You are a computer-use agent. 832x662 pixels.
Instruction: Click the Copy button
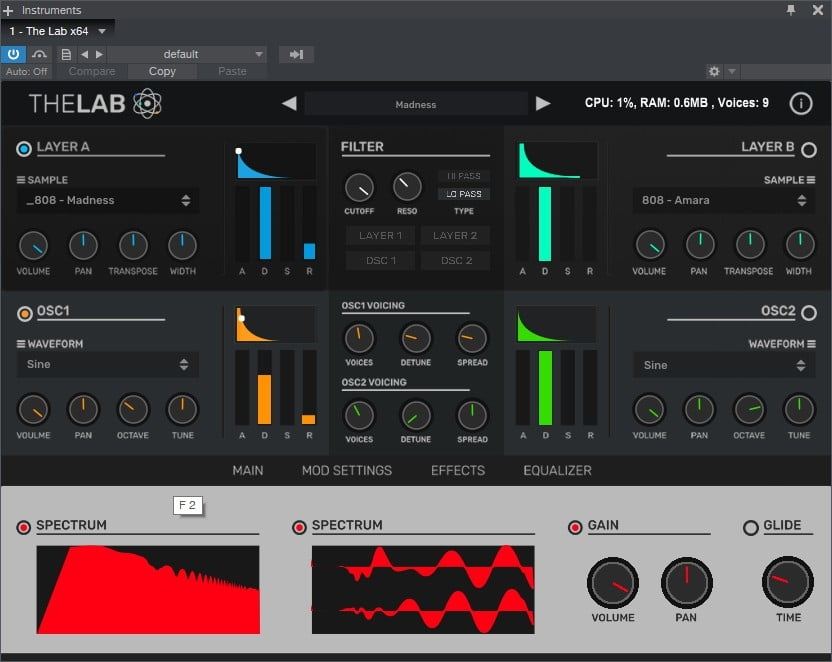pyautogui.click(x=162, y=71)
